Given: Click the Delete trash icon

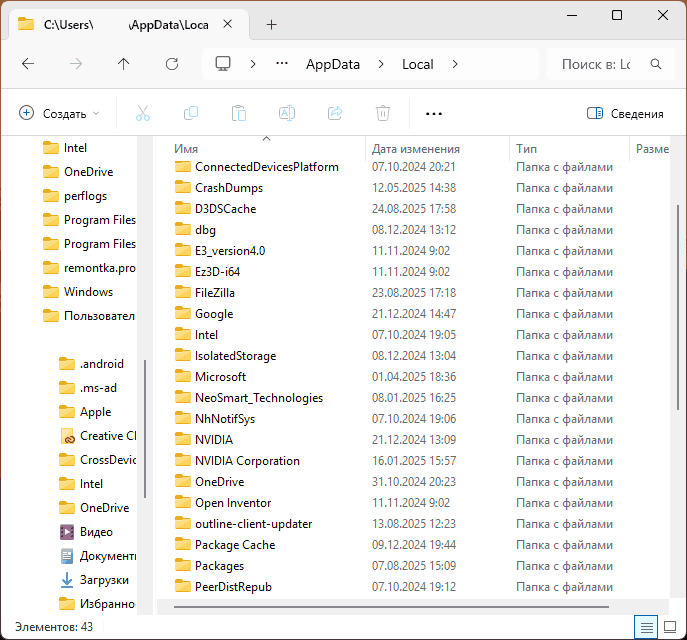Looking at the screenshot, I should (x=382, y=113).
